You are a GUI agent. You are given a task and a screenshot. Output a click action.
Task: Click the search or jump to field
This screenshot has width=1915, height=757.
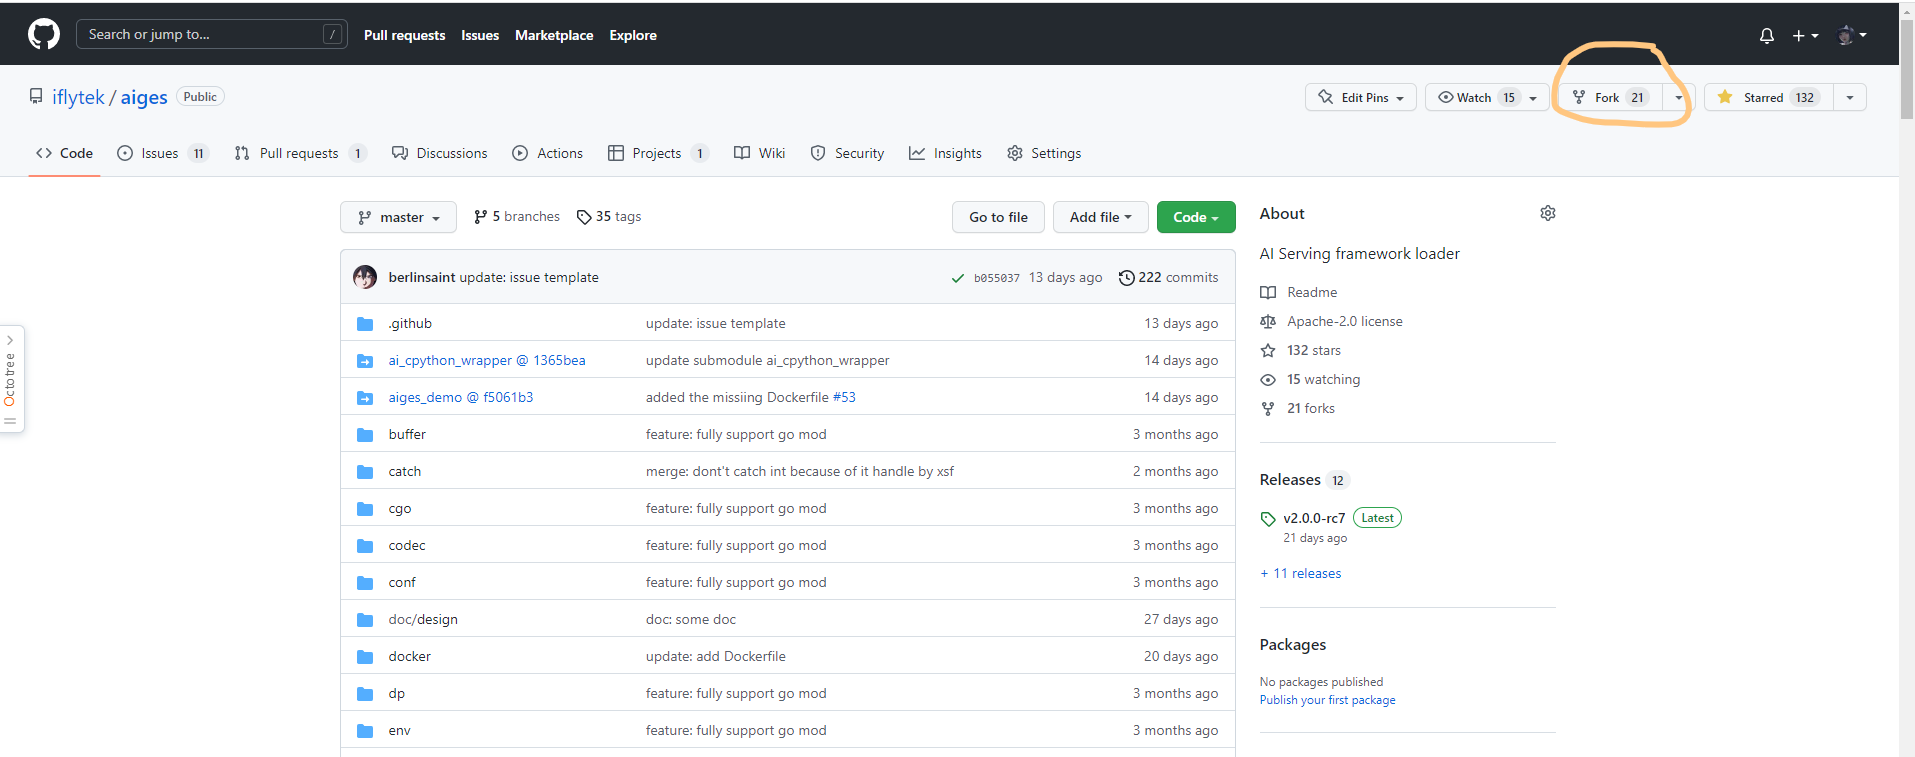[x=212, y=34]
